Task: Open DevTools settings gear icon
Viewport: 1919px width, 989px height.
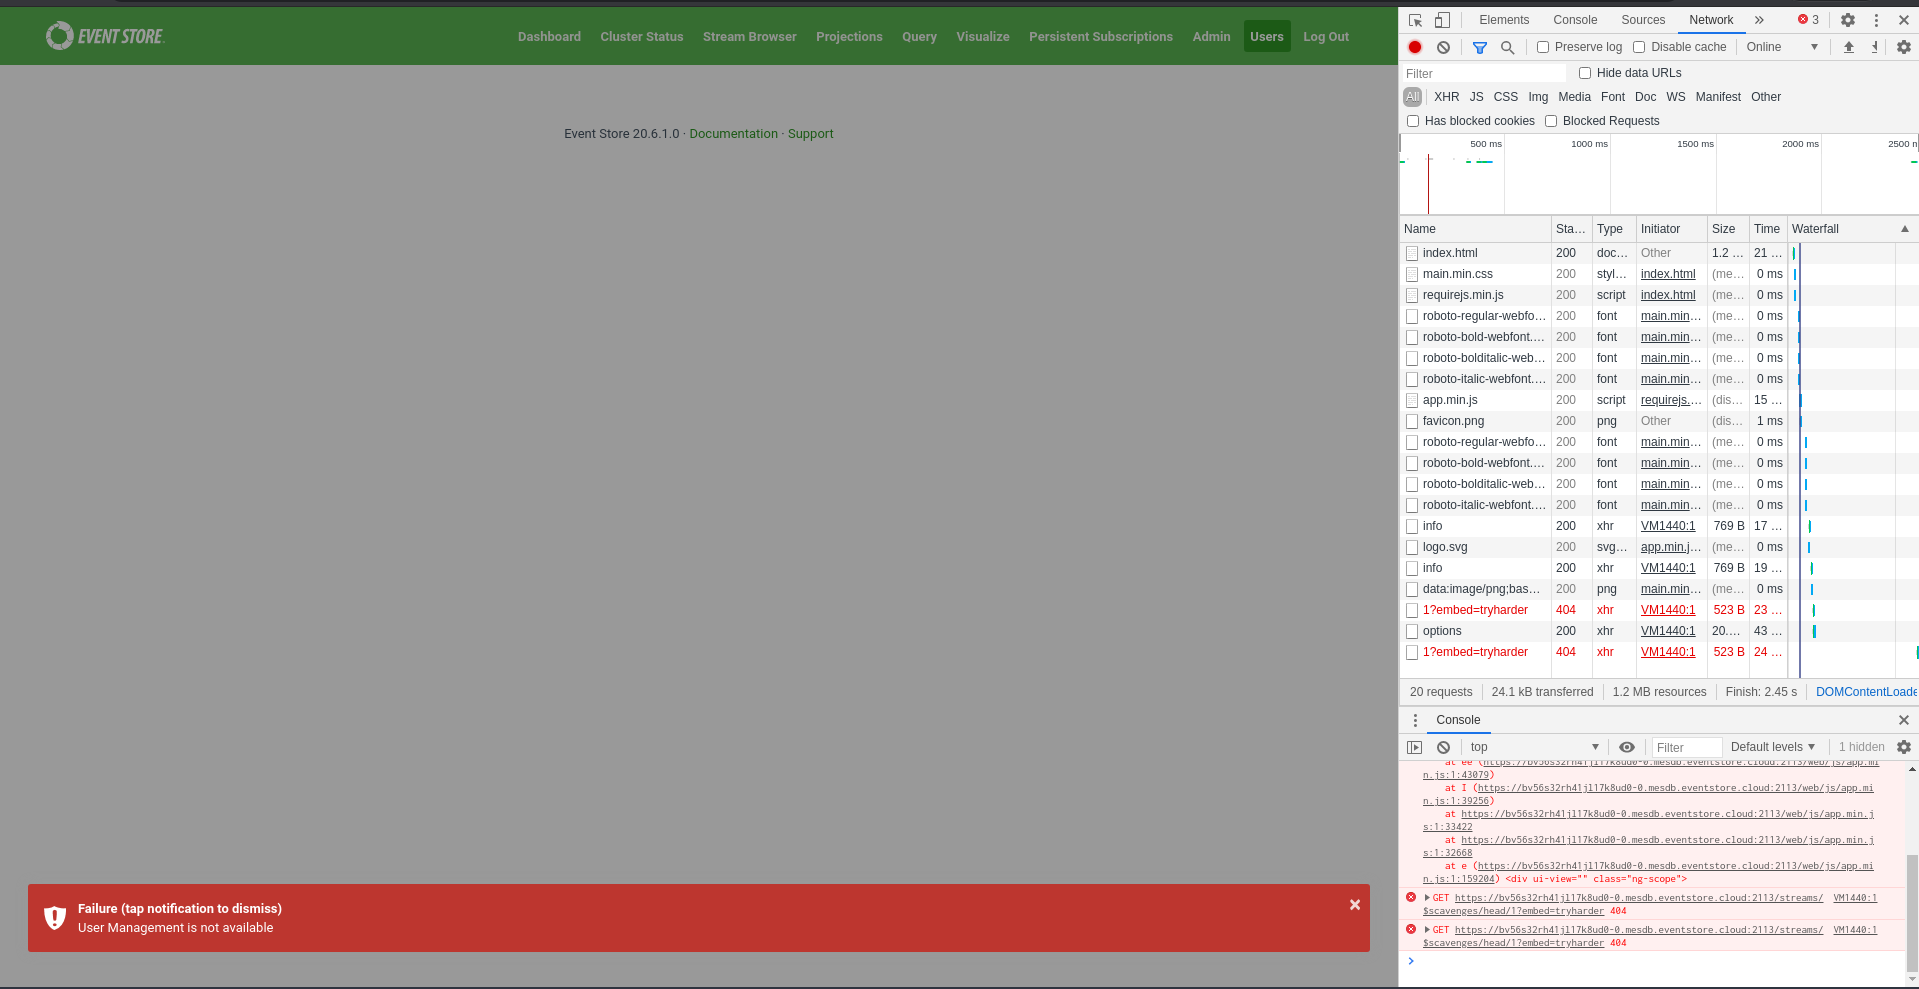Action: pyautogui.click(x=1848, y=20)
